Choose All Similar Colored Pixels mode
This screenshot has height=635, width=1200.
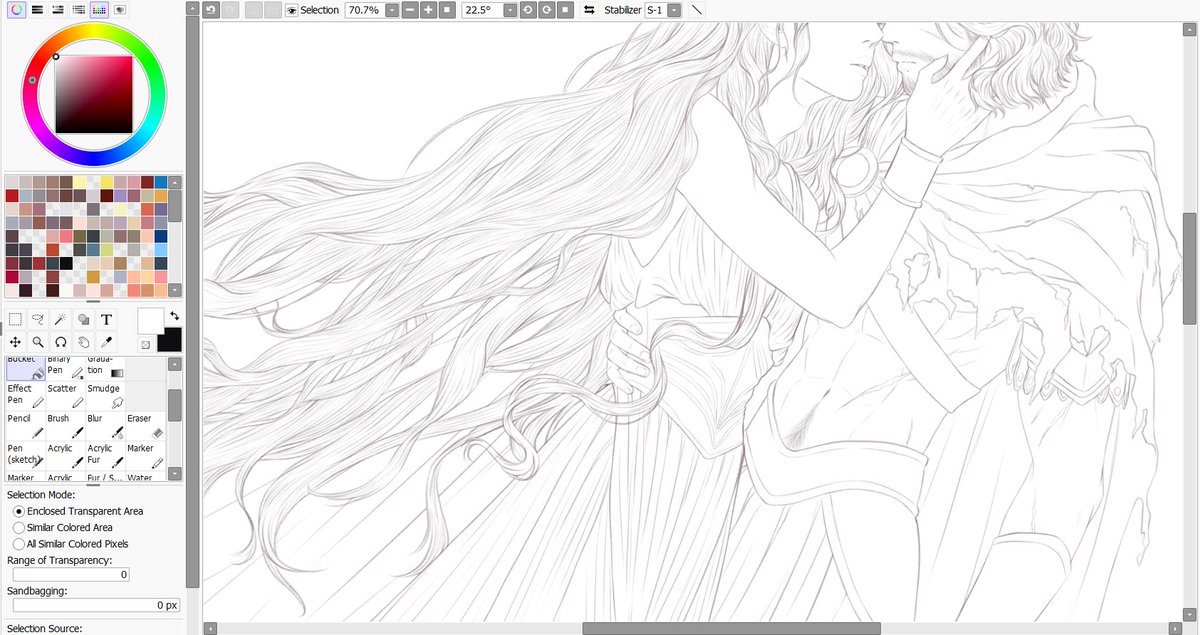click(18, 544)
